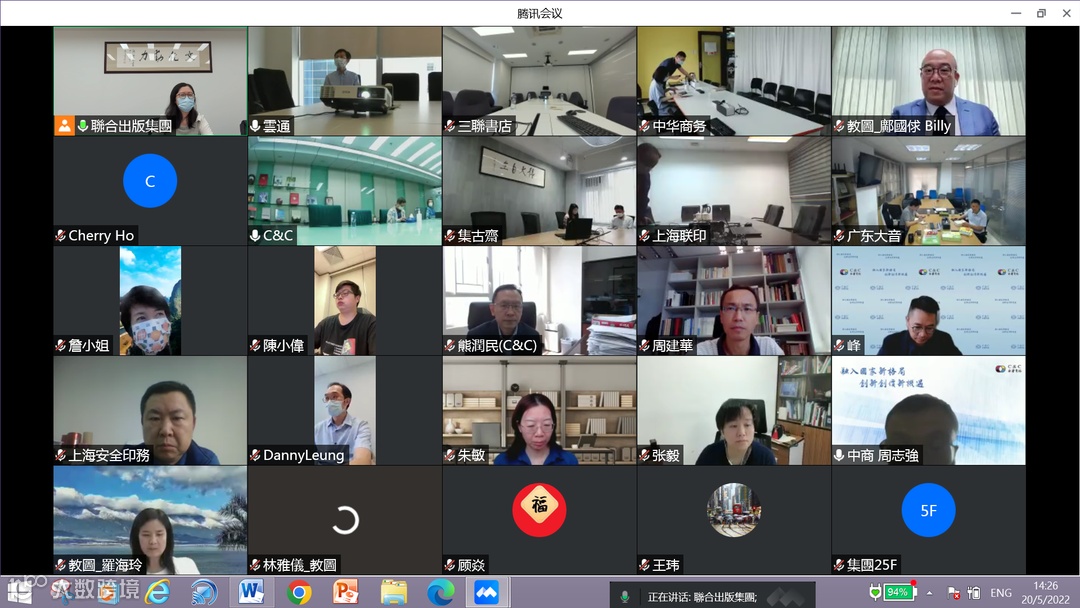This screenshot has height=608, width=1080.
Task: Click microphone icon beside C&C label
Action: 256,235
